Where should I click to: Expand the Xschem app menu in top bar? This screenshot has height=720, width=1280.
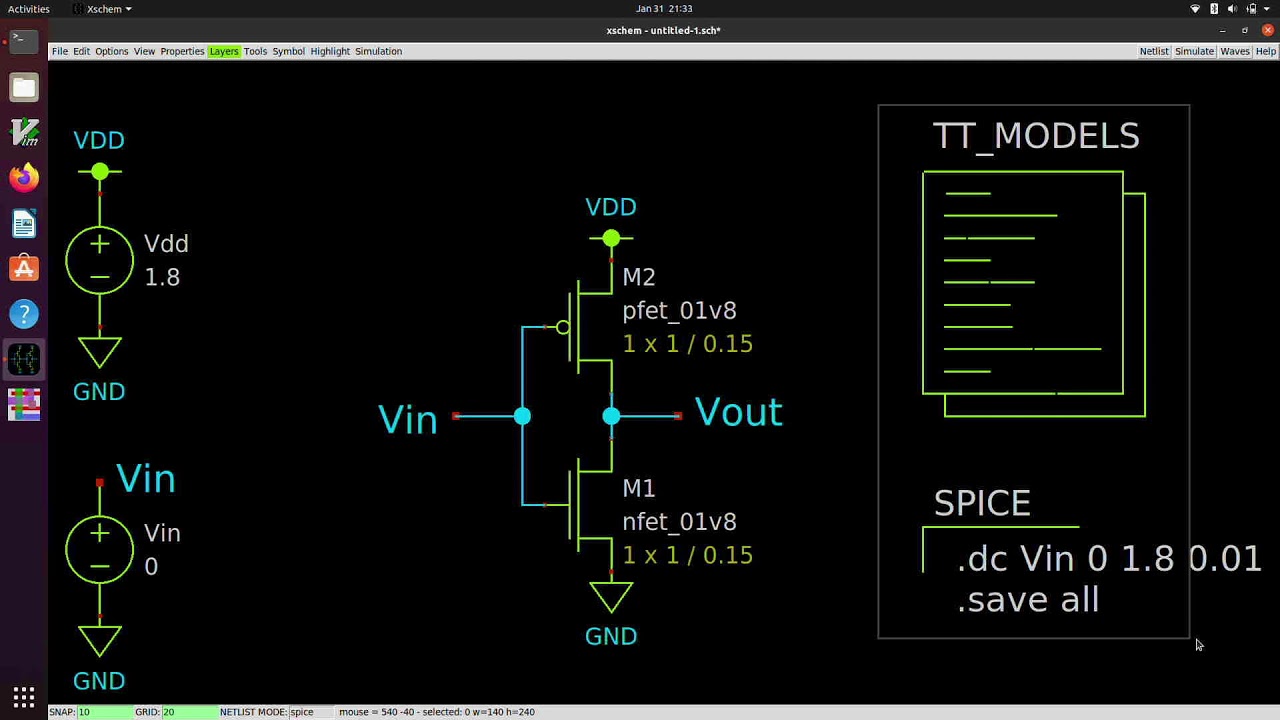[103, 9]
